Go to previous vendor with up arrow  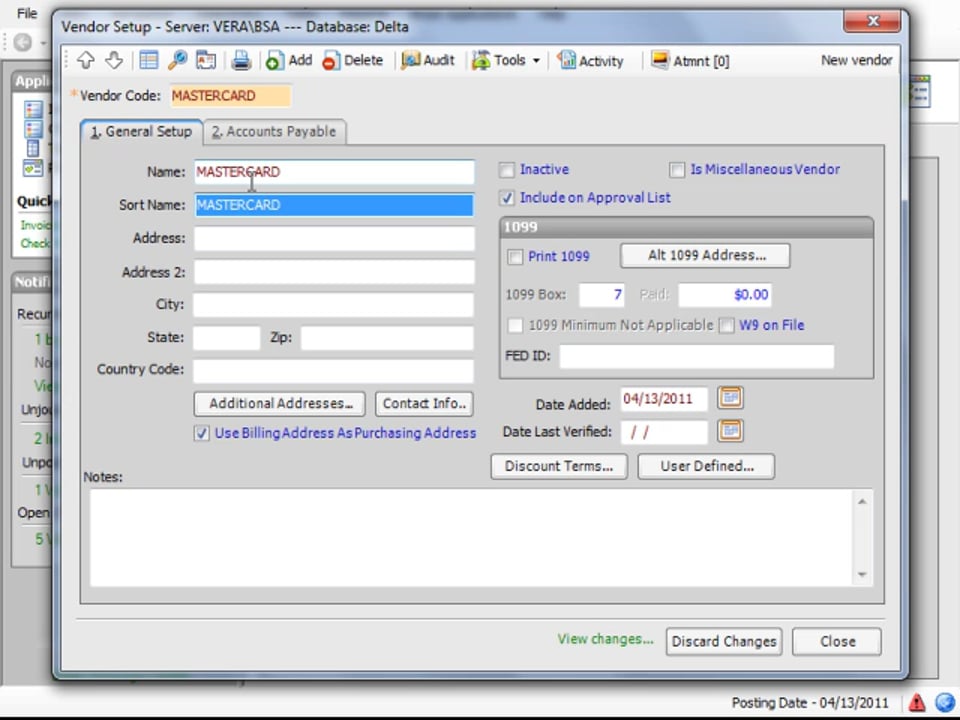point(86,60)
